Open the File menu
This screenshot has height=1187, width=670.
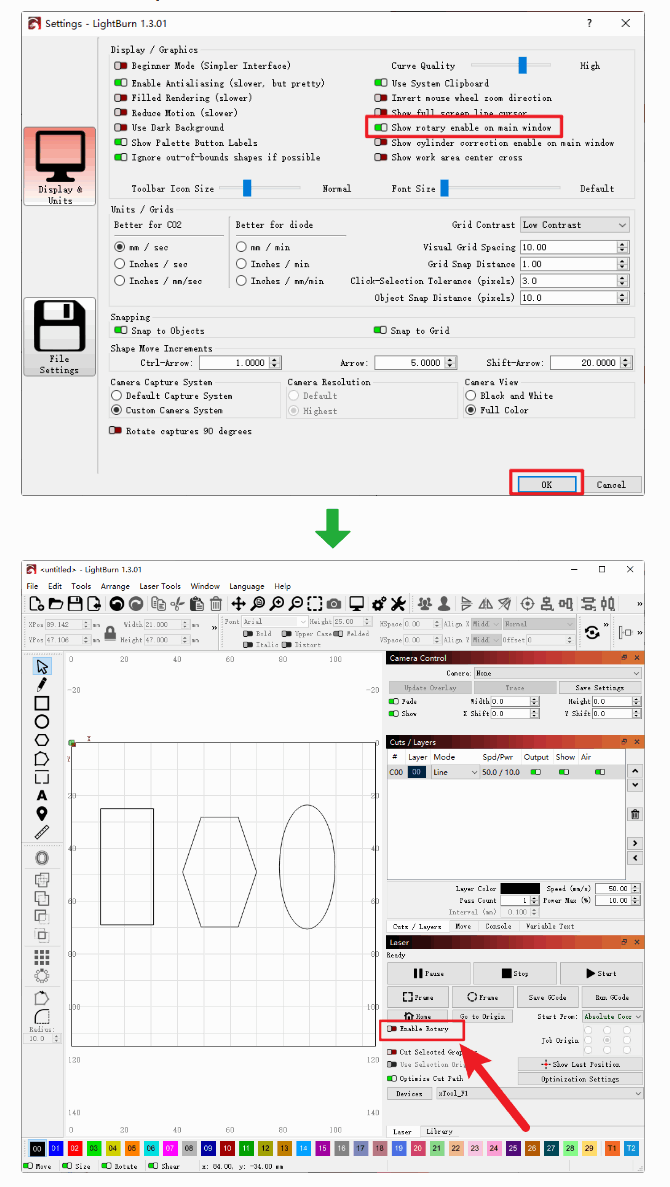[33, 586]
